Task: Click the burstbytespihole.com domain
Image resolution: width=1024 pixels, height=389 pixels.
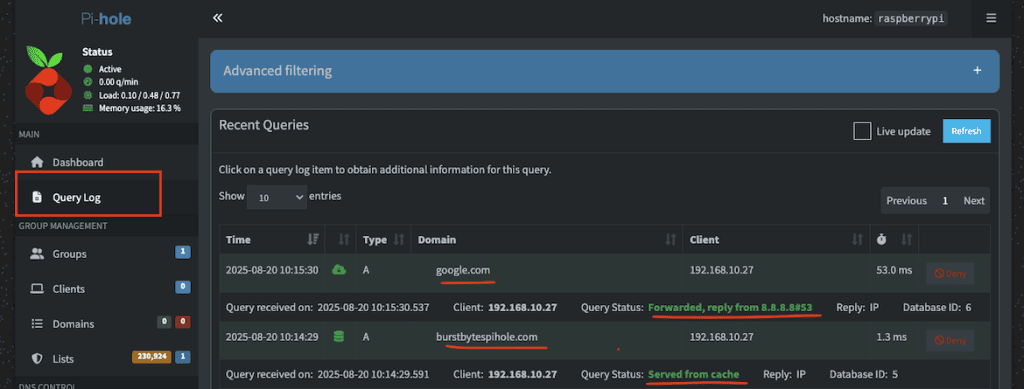Action: [487, 337]
